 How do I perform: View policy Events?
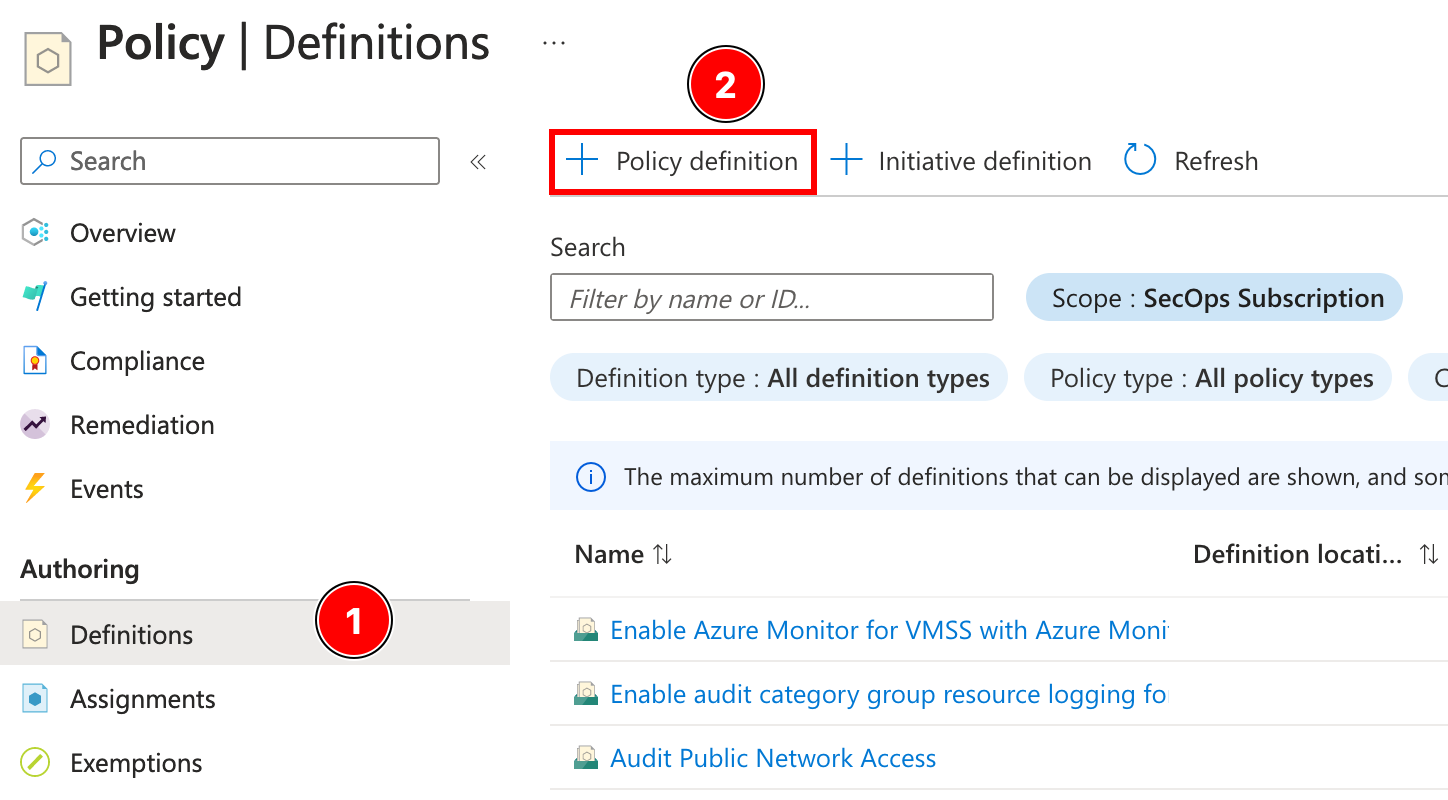tap(104, 488)
